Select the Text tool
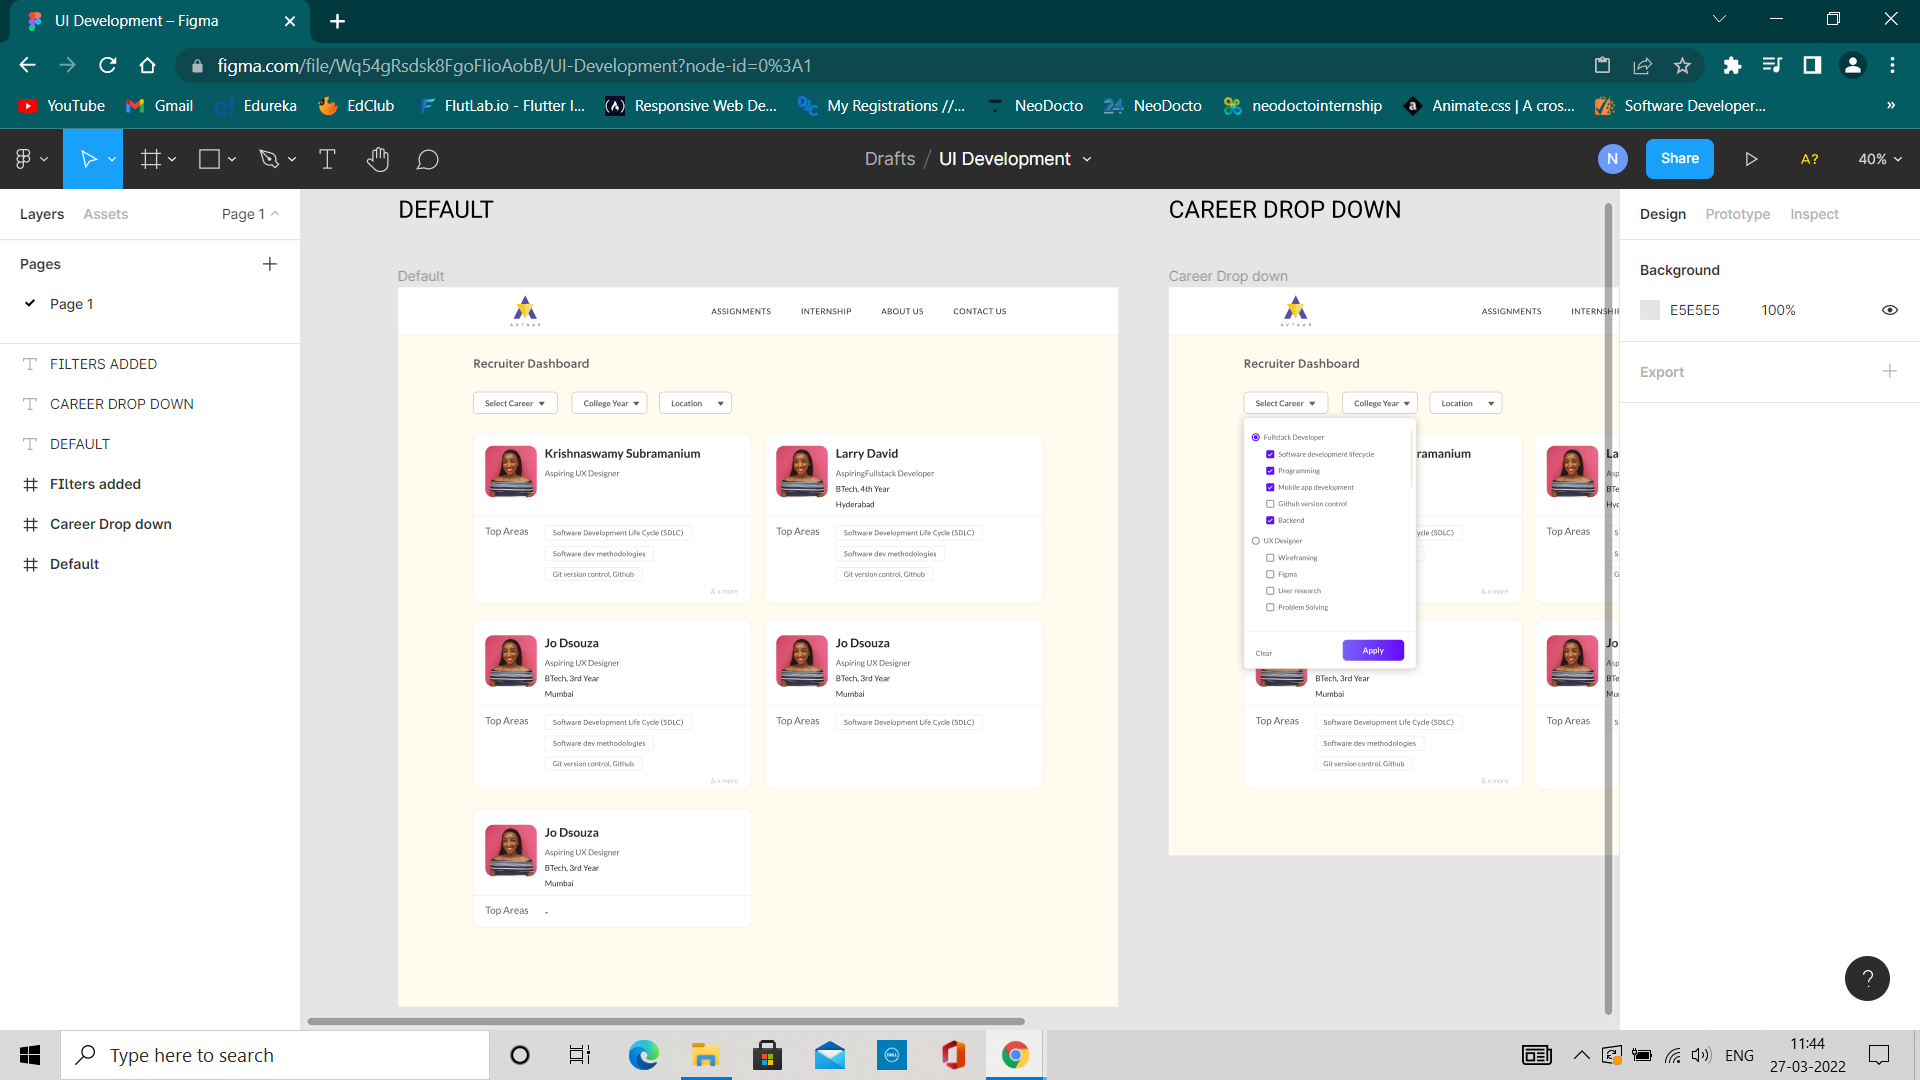Image resolution: width=1920 pixels, height=1080 pixels. pos(327,159)
